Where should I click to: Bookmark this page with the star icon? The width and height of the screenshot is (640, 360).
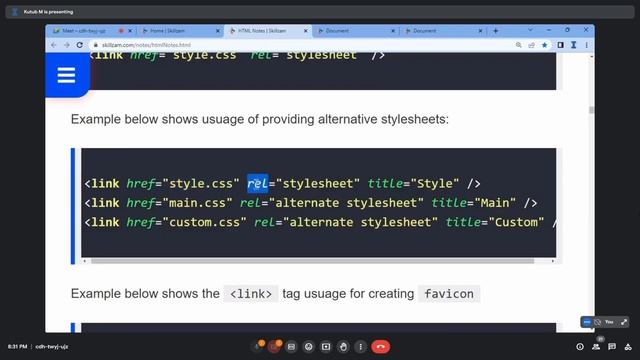[544, 45]
